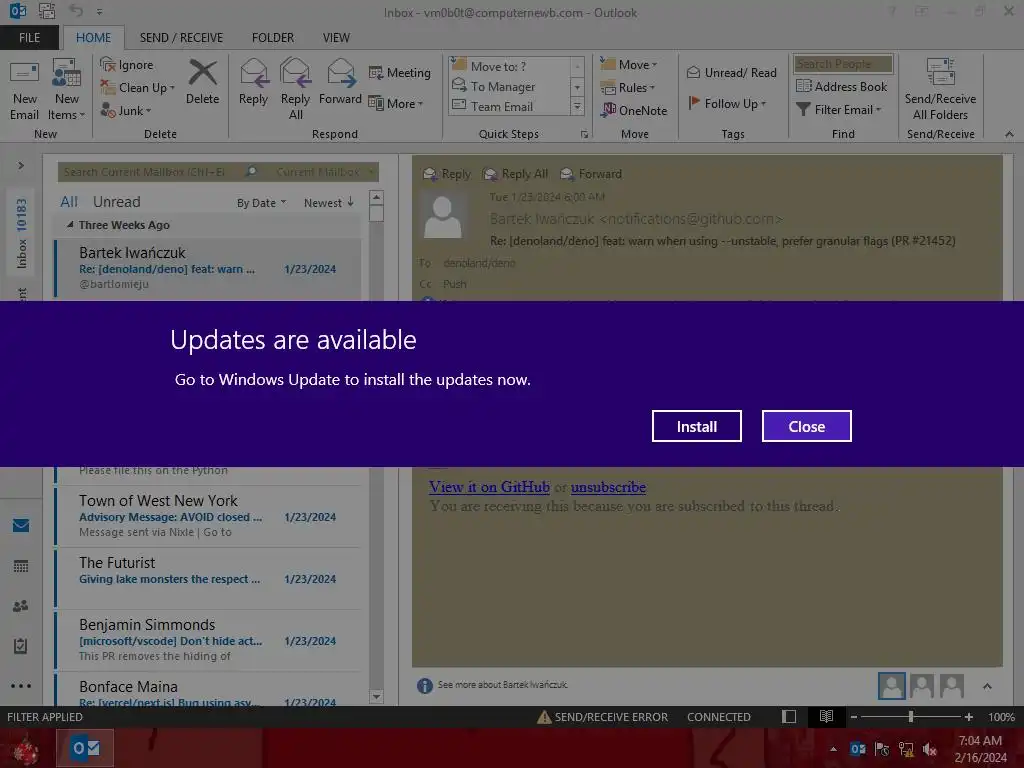
Task: Open the Move dropdown in the ribbon
Action: tap(629, 65)
